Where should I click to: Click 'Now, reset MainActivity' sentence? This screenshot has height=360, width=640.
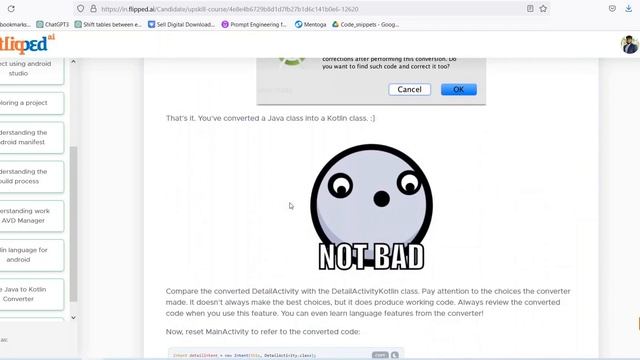pos(263,331)
